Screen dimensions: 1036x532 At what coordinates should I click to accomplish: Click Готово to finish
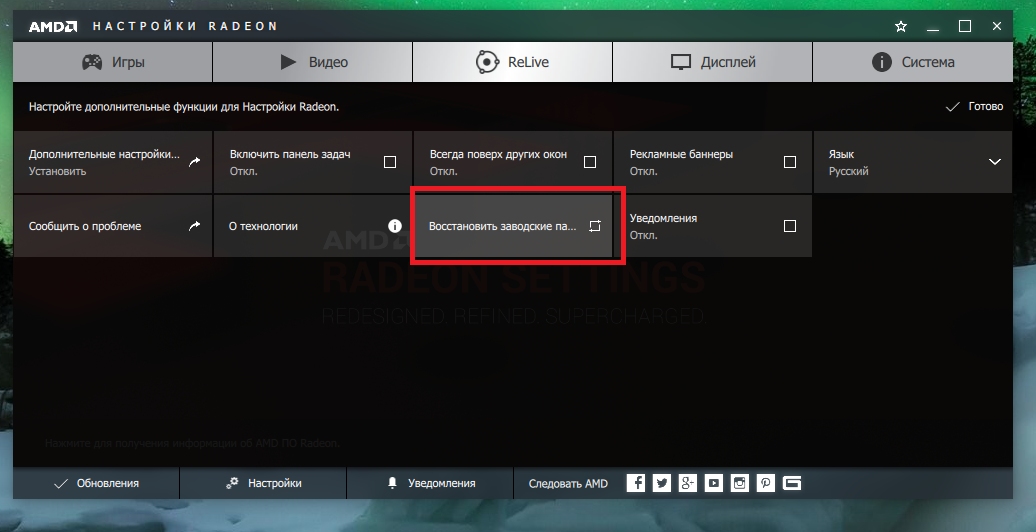(975, 106)
